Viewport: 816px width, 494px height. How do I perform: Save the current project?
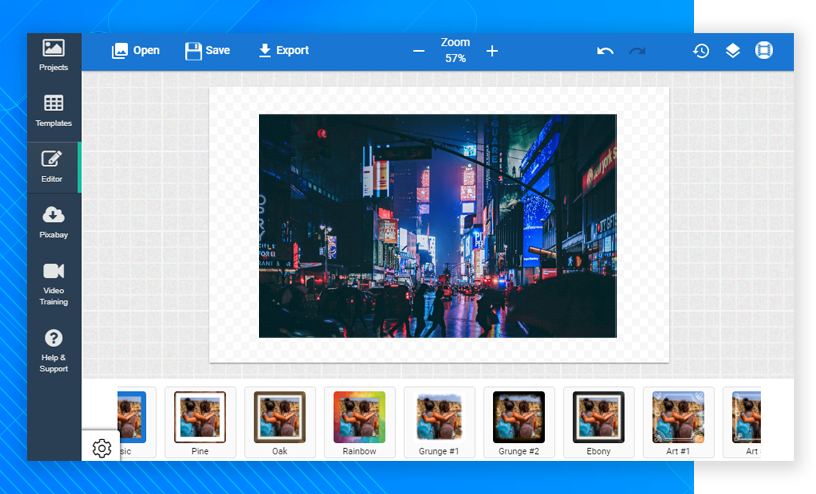[x=207, y=50]
